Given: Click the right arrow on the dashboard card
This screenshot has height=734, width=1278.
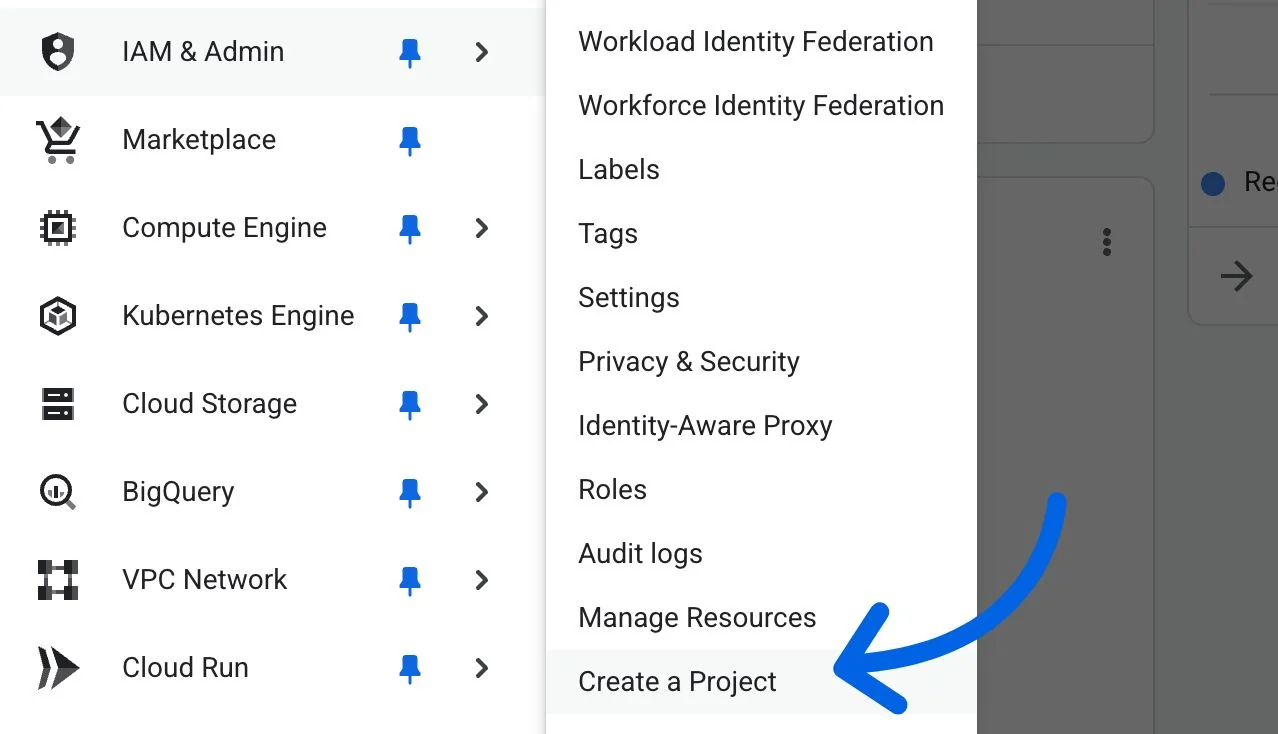Looking at the screenshot, I should [x=1237, y=276].
